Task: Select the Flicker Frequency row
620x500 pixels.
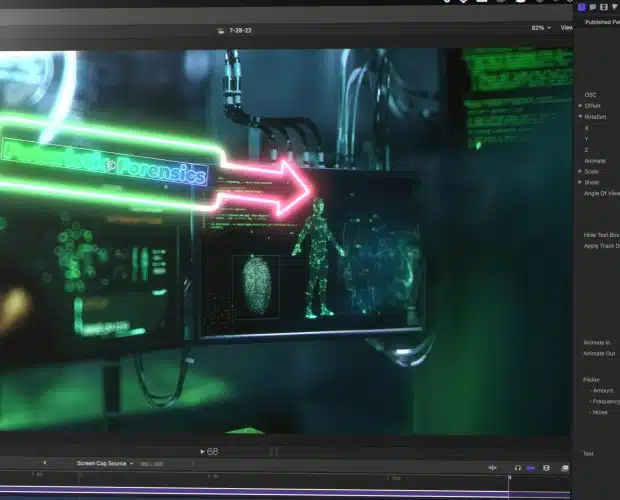Action: 605,401
